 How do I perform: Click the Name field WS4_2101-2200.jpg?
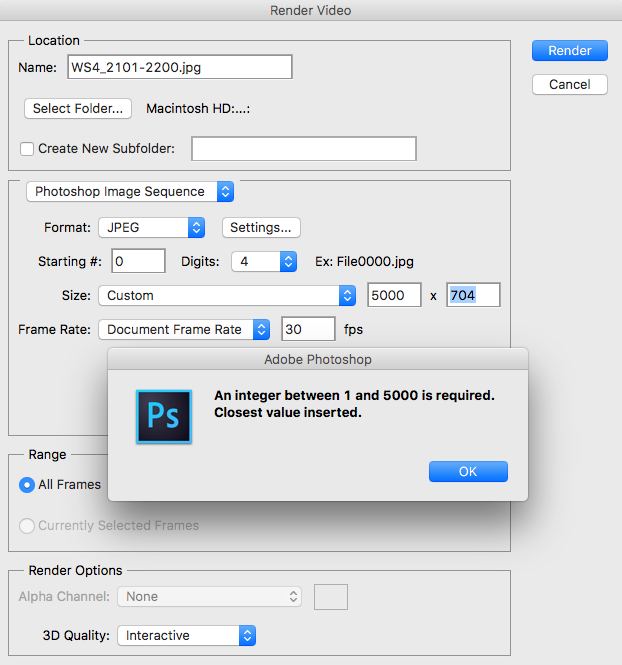pos(180,67)
